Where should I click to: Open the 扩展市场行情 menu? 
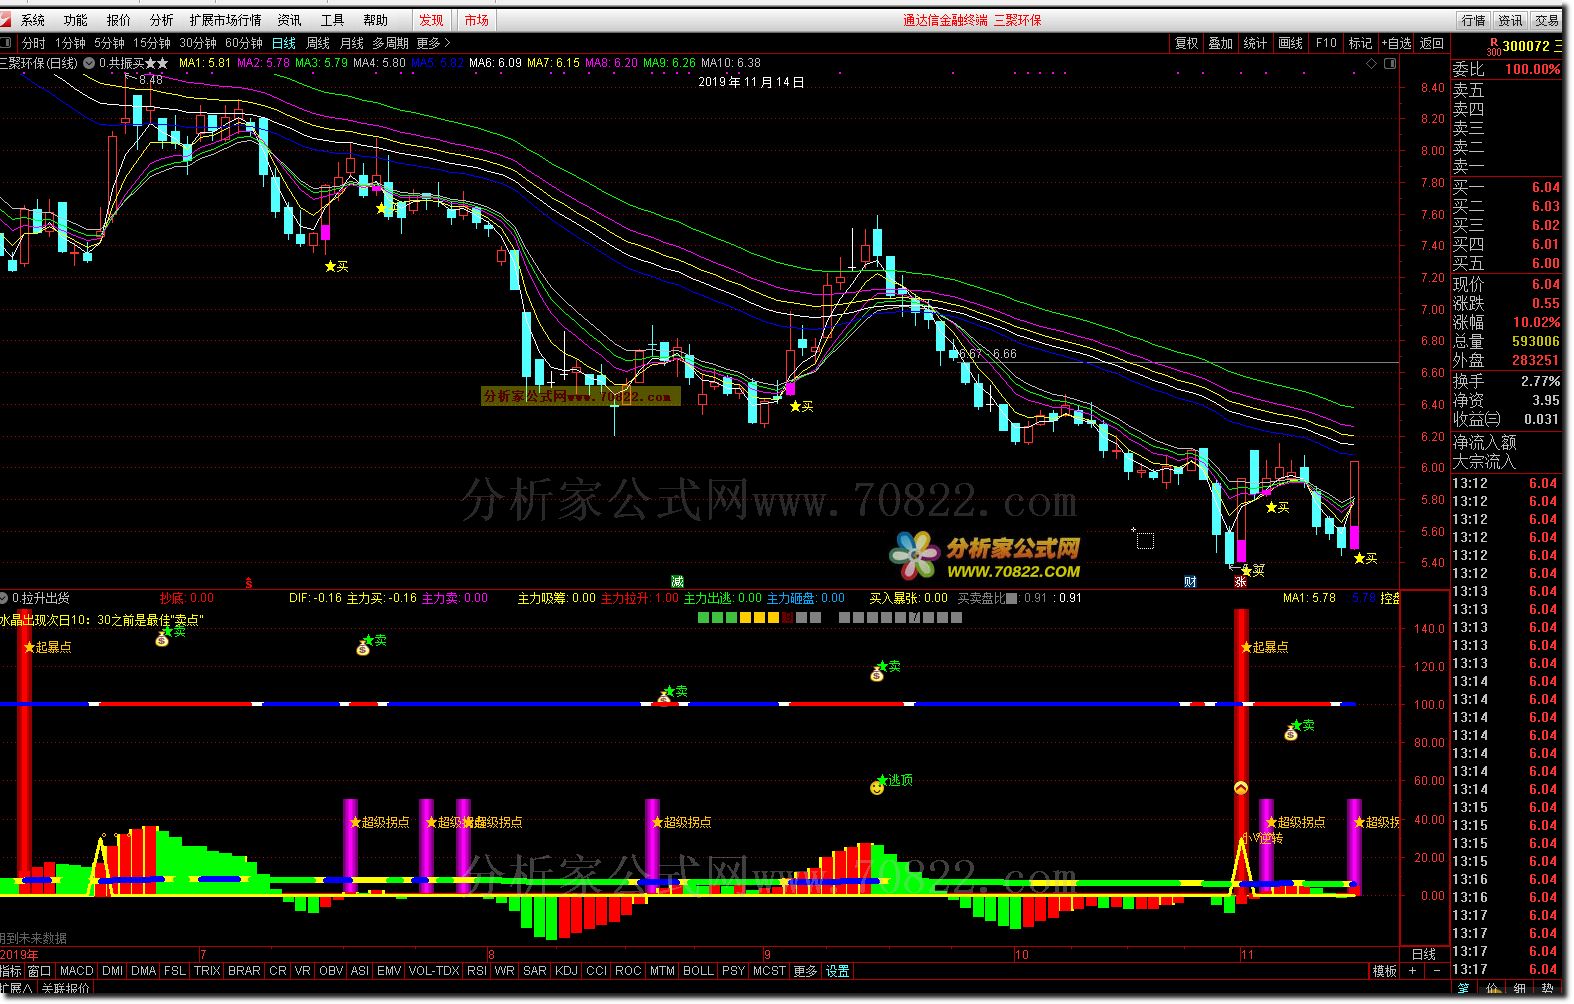click(x=226, y=20)
